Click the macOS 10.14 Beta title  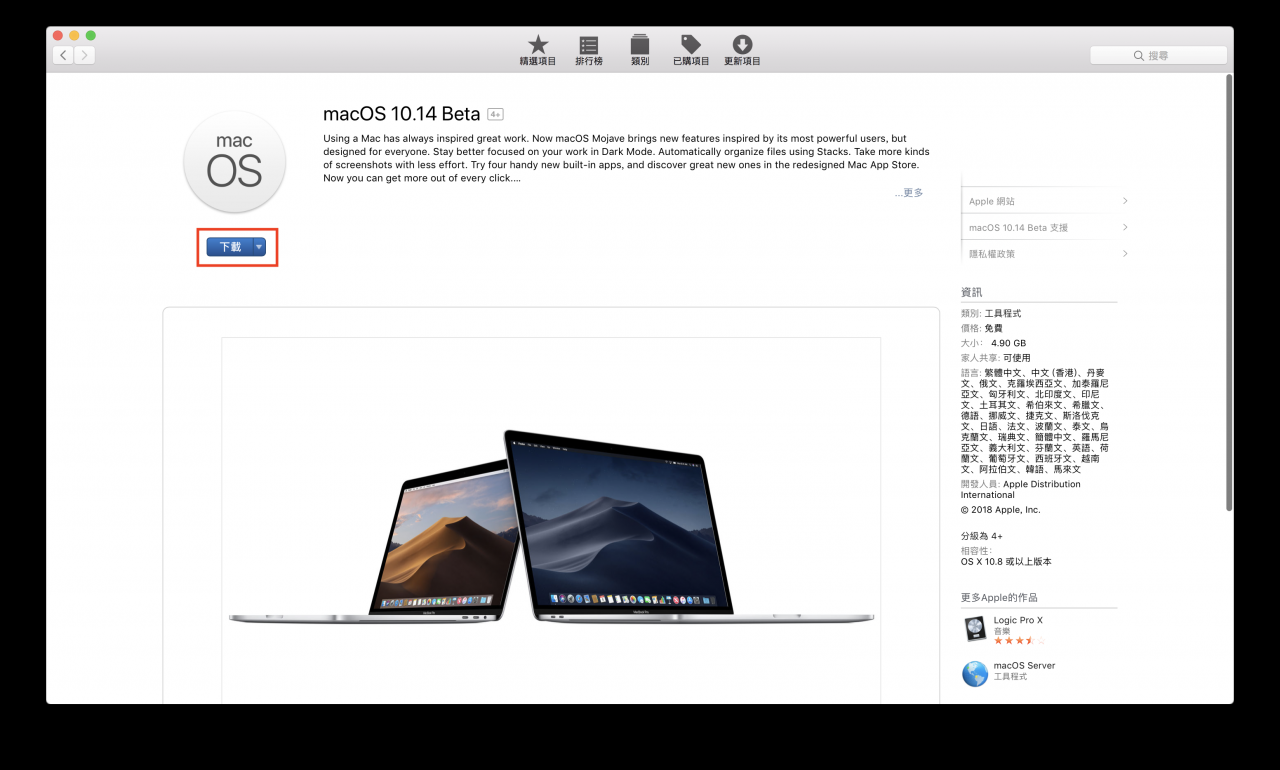tap(402, 114)
